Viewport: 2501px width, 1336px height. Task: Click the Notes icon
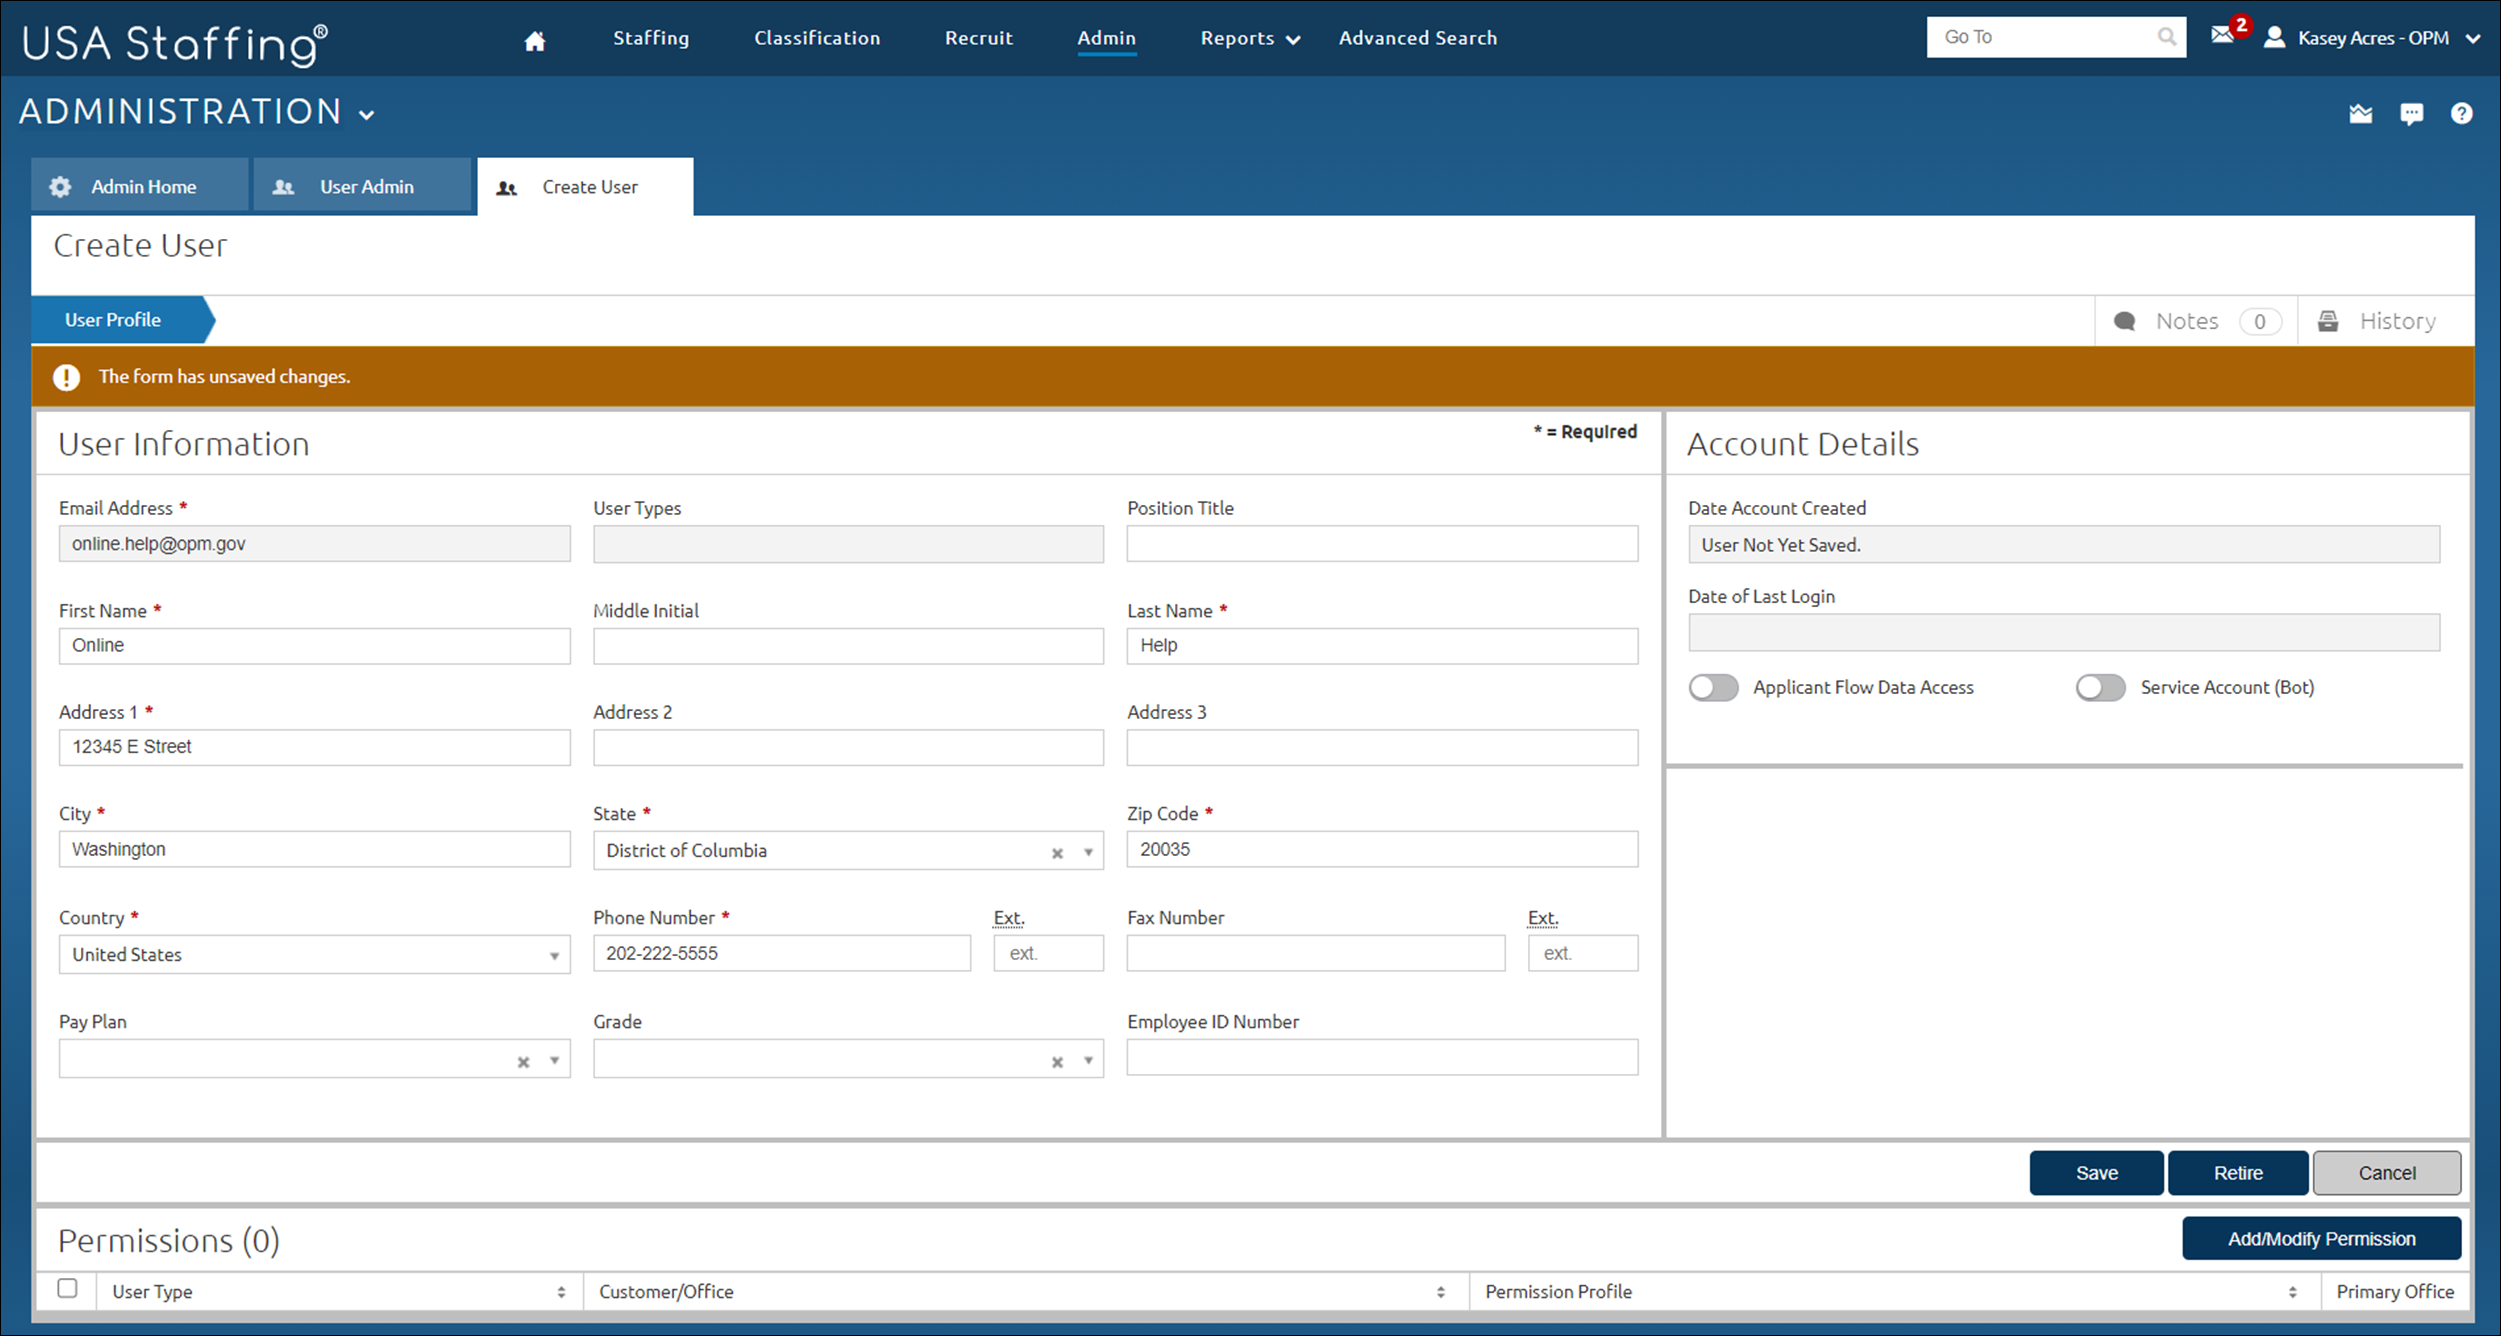pos(2124,320)
